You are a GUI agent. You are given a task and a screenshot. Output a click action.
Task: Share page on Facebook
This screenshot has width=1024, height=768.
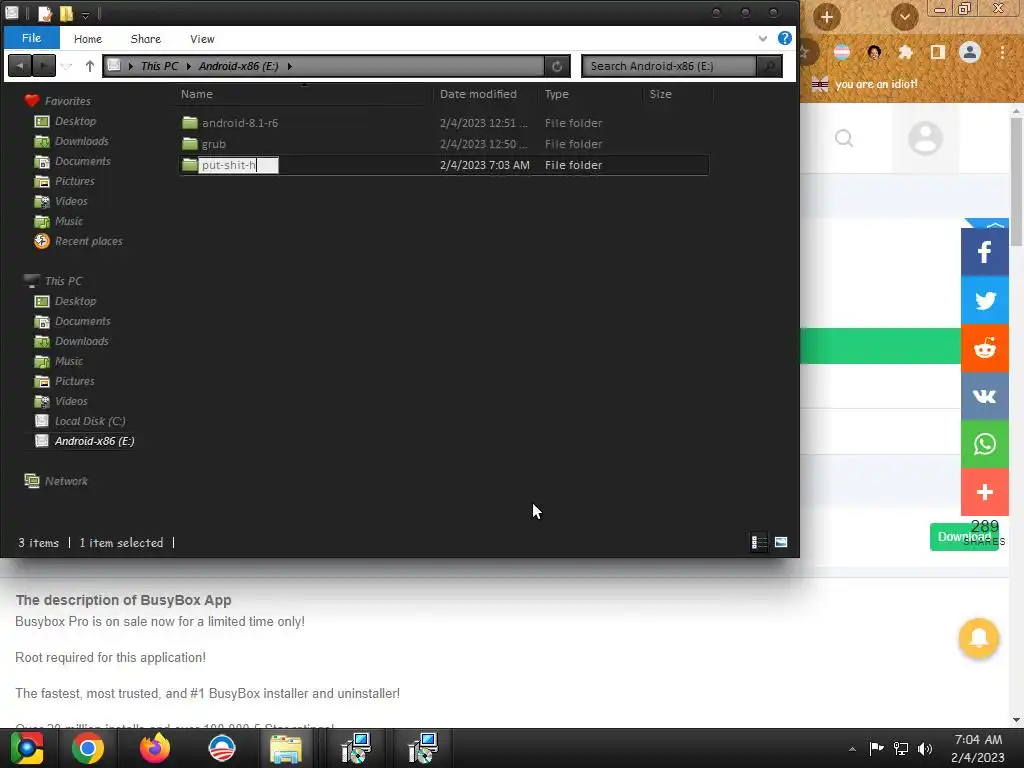coord(984,252)
